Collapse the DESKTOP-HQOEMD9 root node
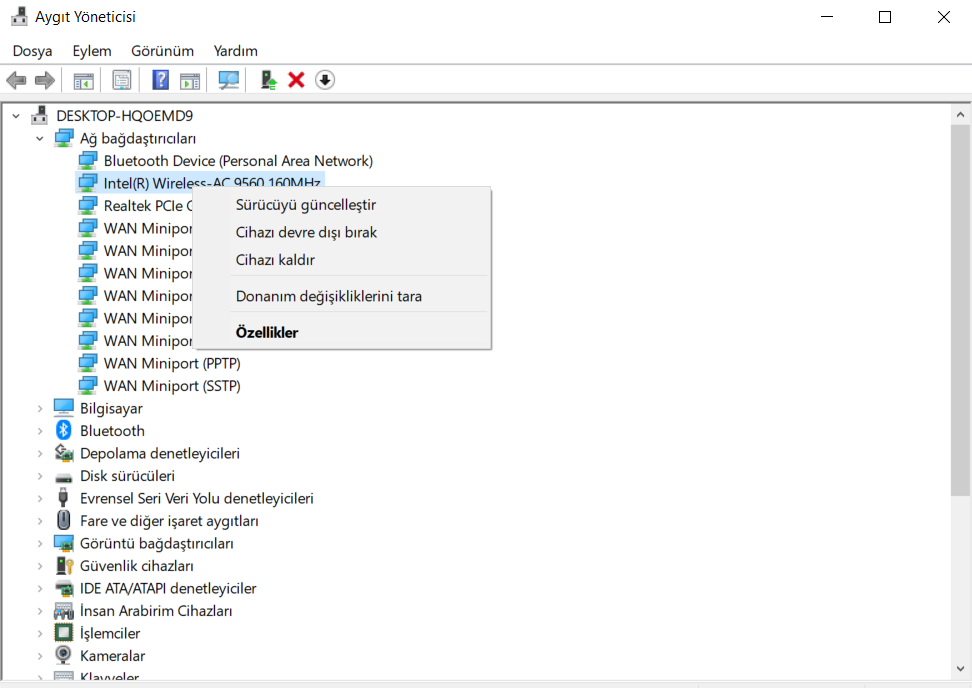The height and width of the screenshot is (688, 972). pos(16,115)
